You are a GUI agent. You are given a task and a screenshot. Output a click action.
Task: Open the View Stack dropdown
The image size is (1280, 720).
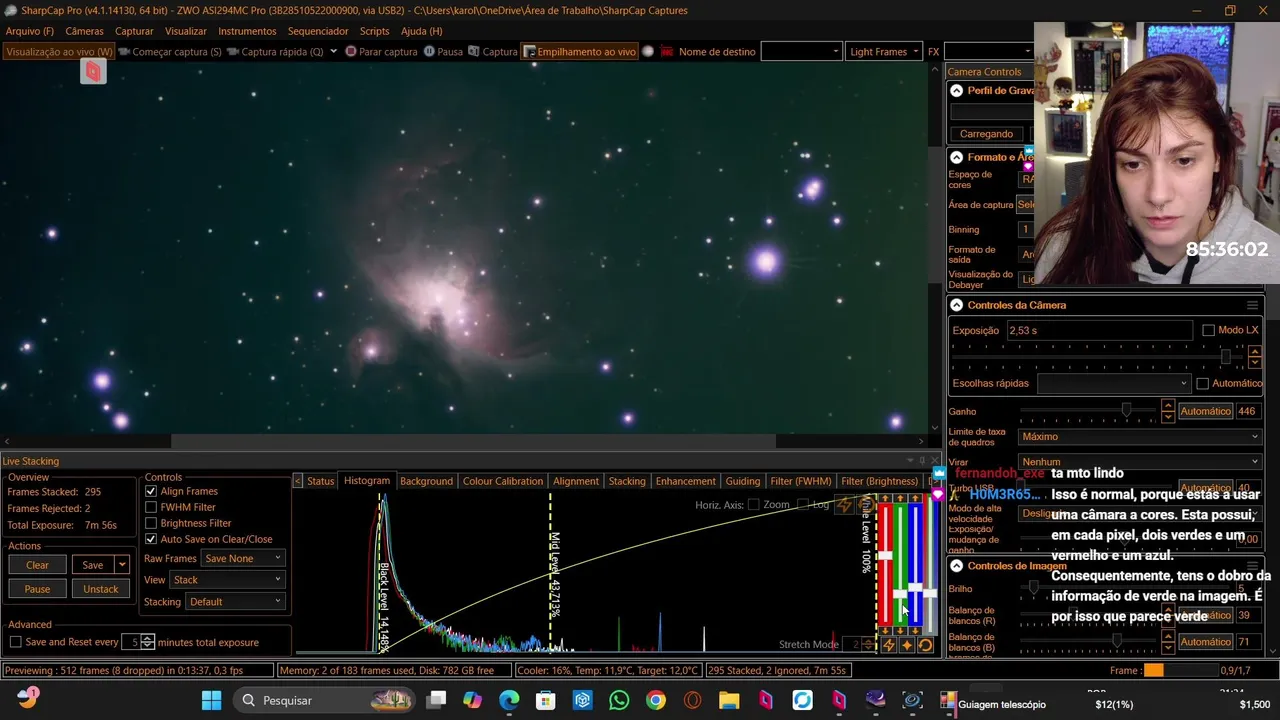[227, 580]
